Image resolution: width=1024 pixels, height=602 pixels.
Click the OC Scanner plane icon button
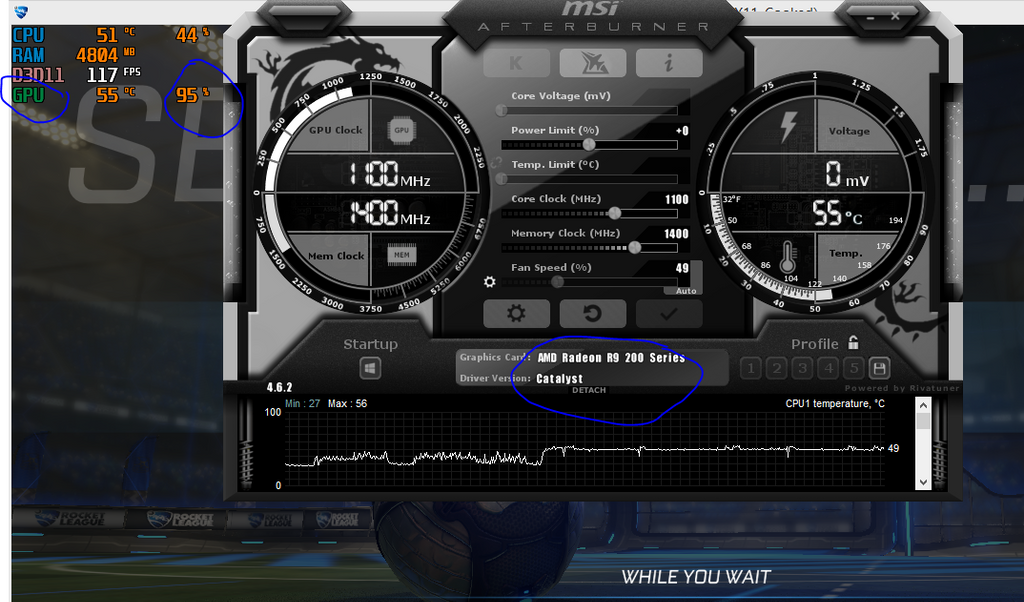(593, 63)
